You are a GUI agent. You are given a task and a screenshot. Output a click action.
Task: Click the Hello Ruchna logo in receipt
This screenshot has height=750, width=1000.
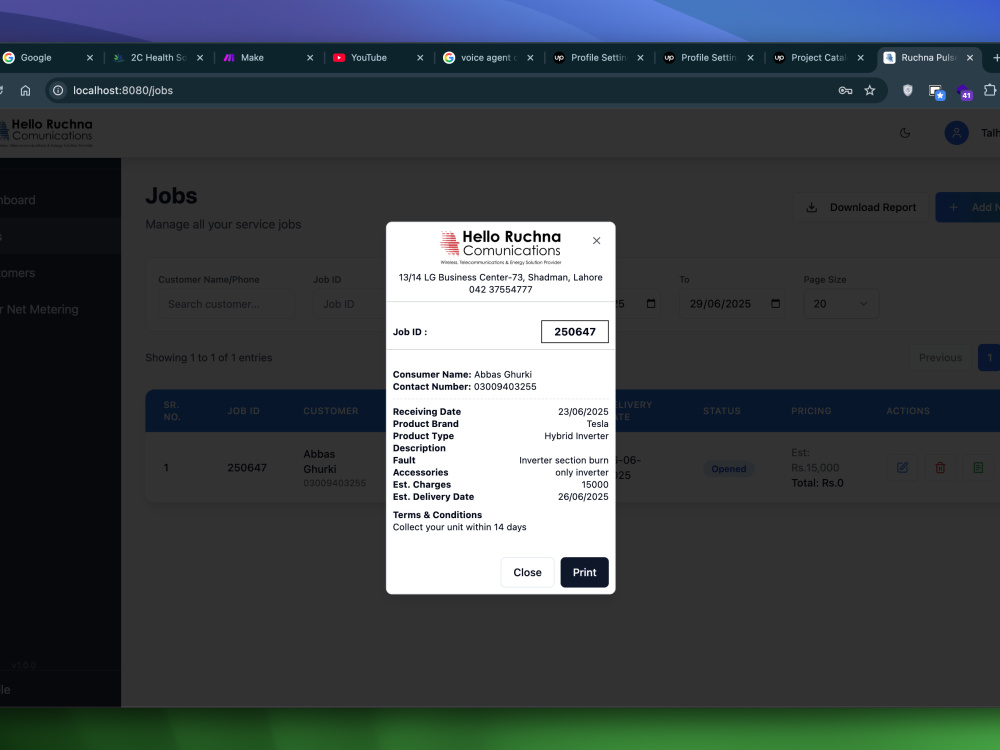pos(501,247)
